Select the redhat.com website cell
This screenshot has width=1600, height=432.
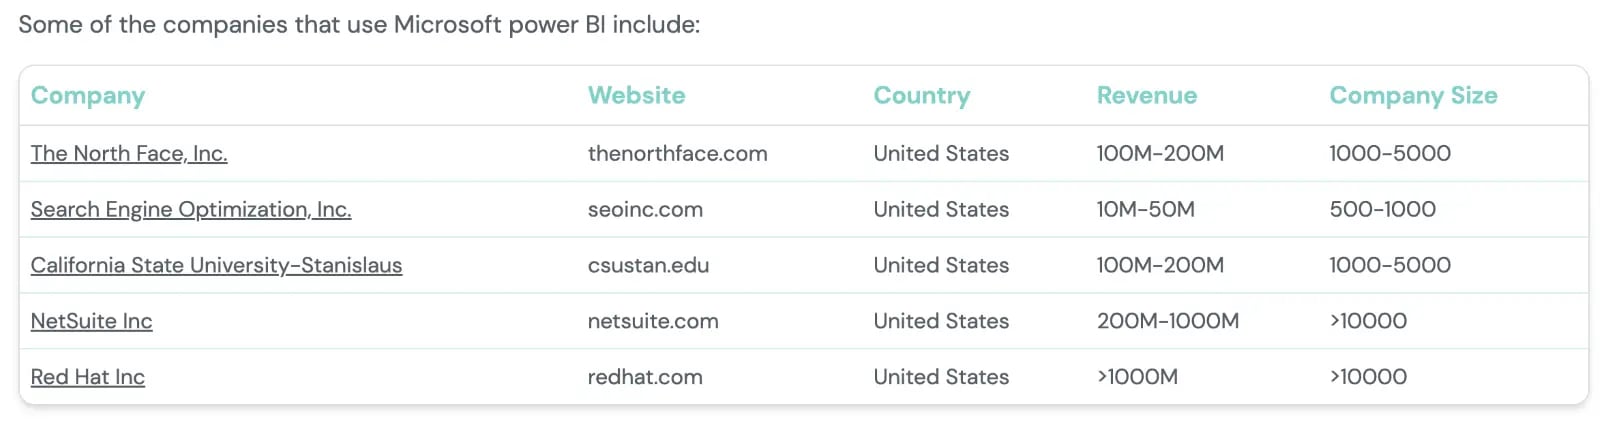click(645, 377)
